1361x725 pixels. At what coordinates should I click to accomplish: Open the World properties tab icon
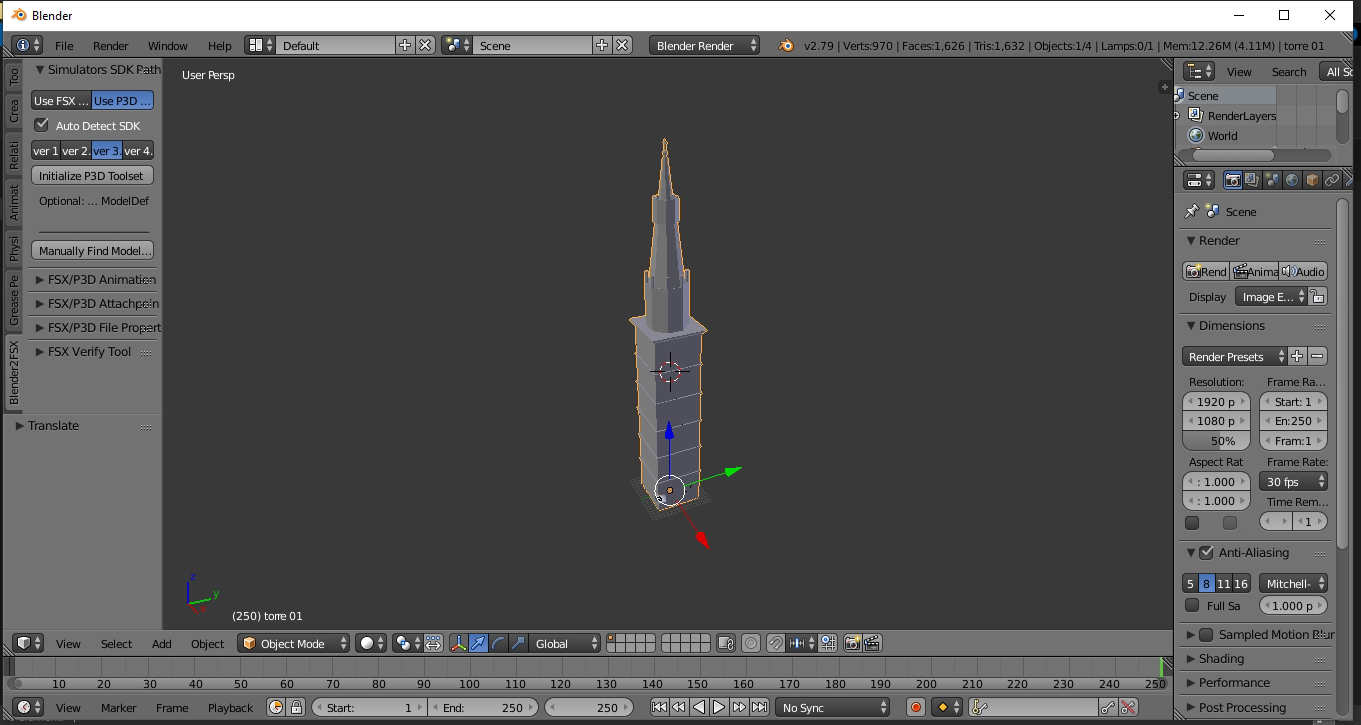pos(1292,180)
